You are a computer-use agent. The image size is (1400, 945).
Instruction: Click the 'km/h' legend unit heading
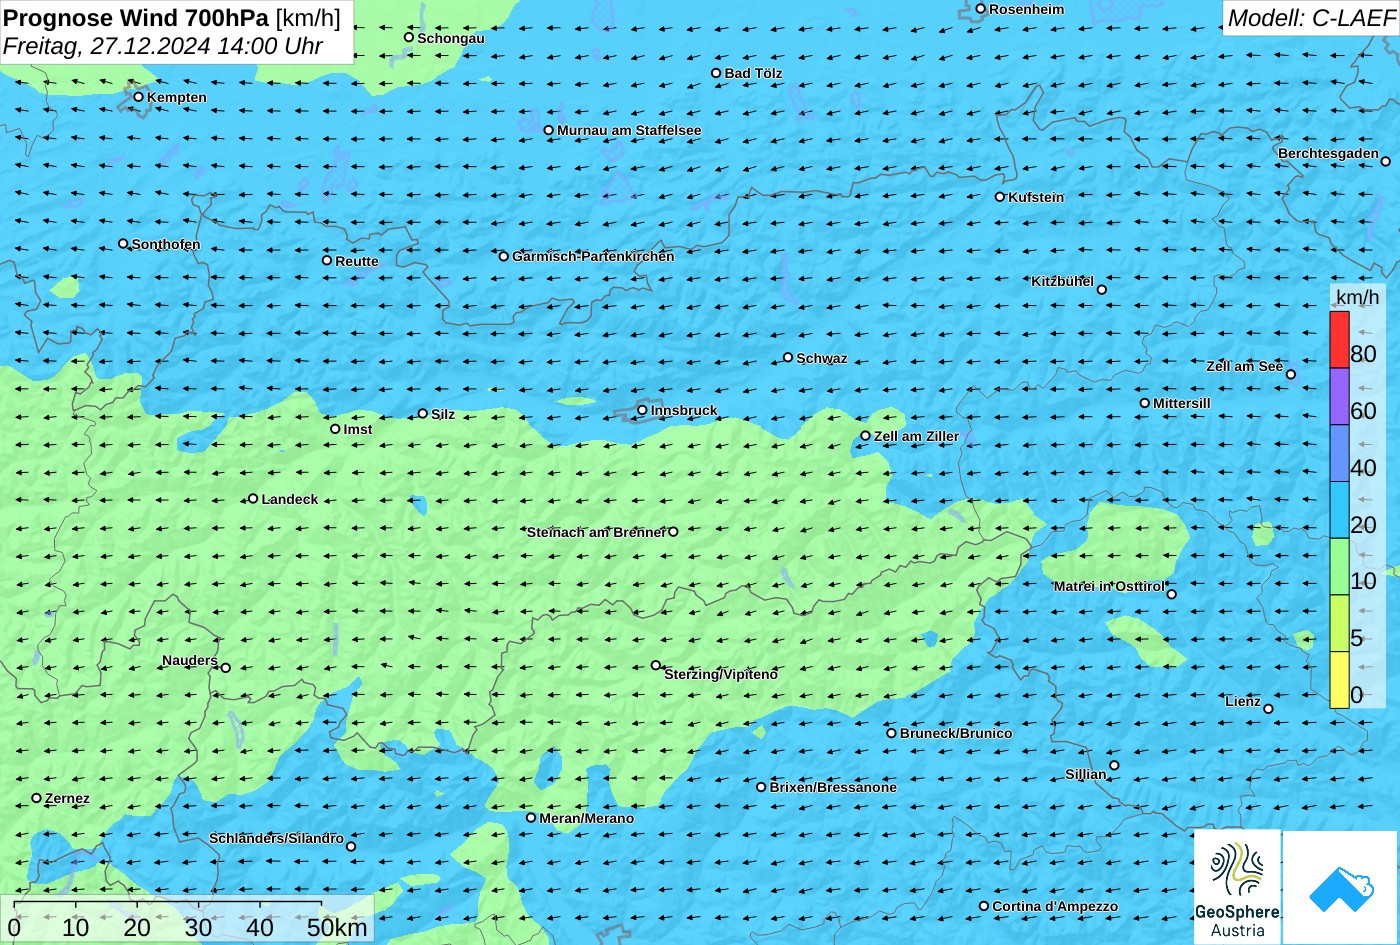click(1357, 297)
